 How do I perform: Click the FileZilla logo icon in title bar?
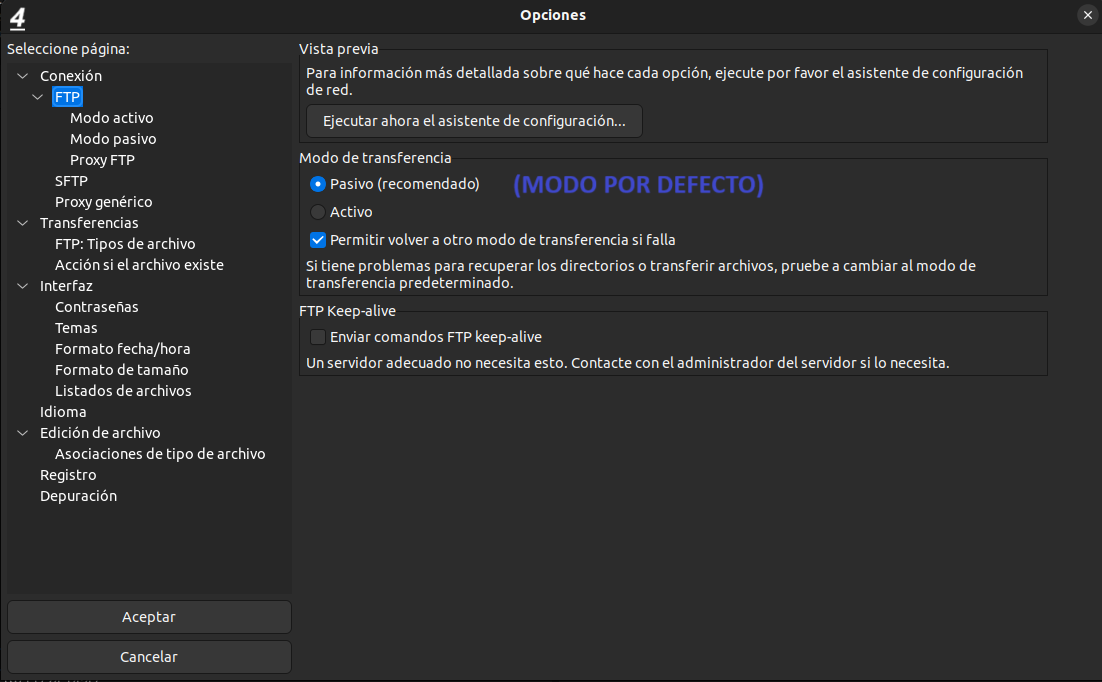coord(17,16)
